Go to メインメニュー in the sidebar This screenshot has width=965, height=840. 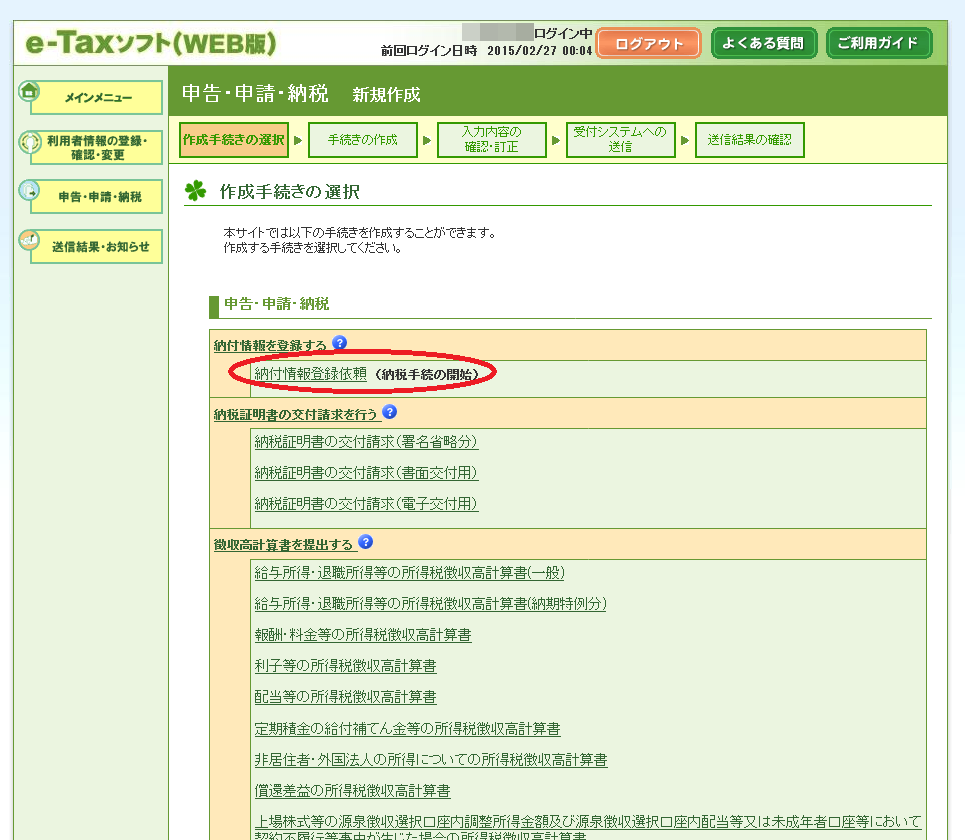coord(98,98)
